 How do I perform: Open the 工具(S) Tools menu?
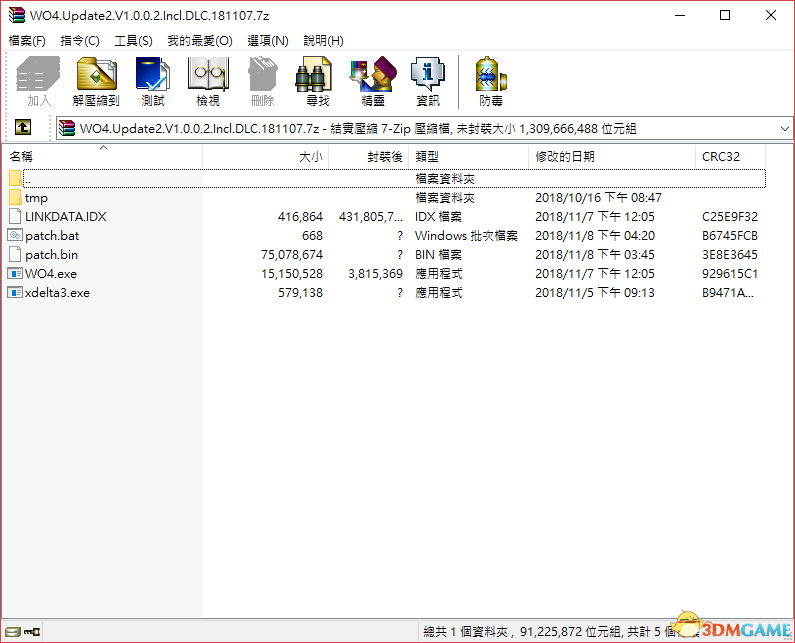click(133, 41)
